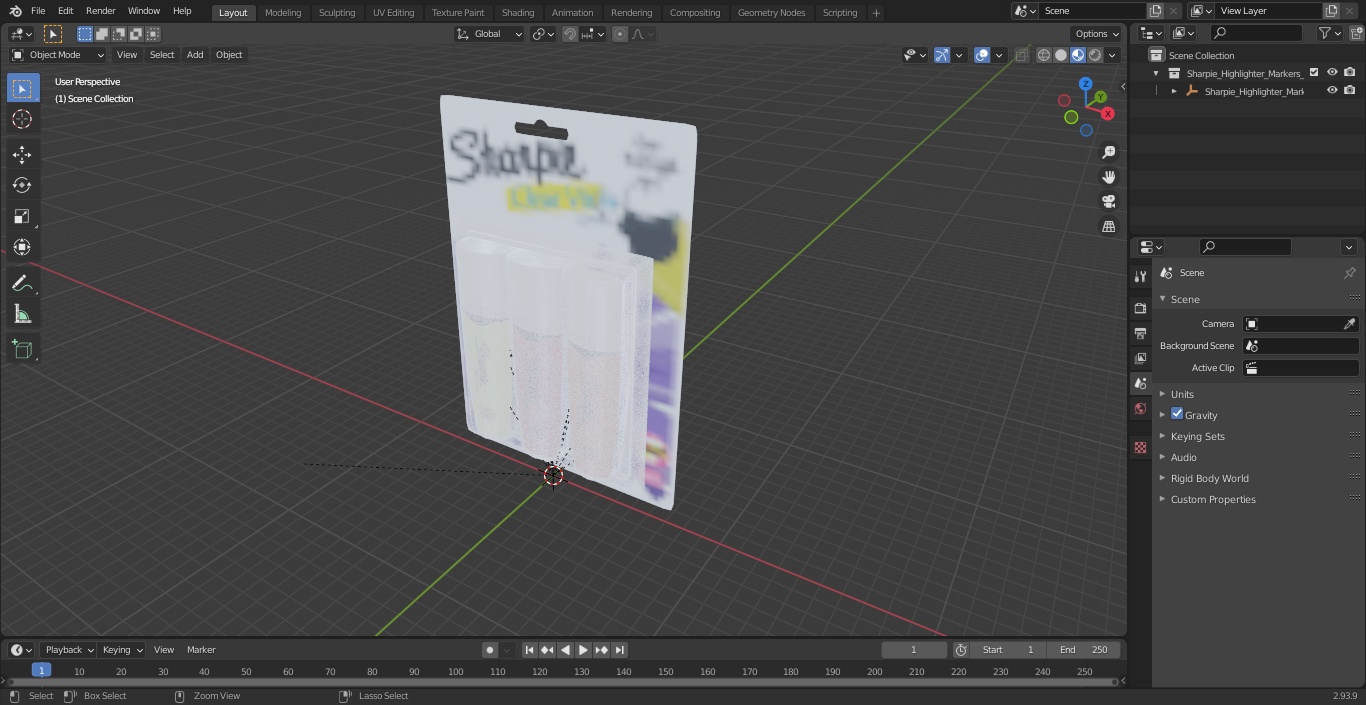Toggle show gizmo button
The height and width of the screenshot is (705, 1366).
click(x=942, y=55)
